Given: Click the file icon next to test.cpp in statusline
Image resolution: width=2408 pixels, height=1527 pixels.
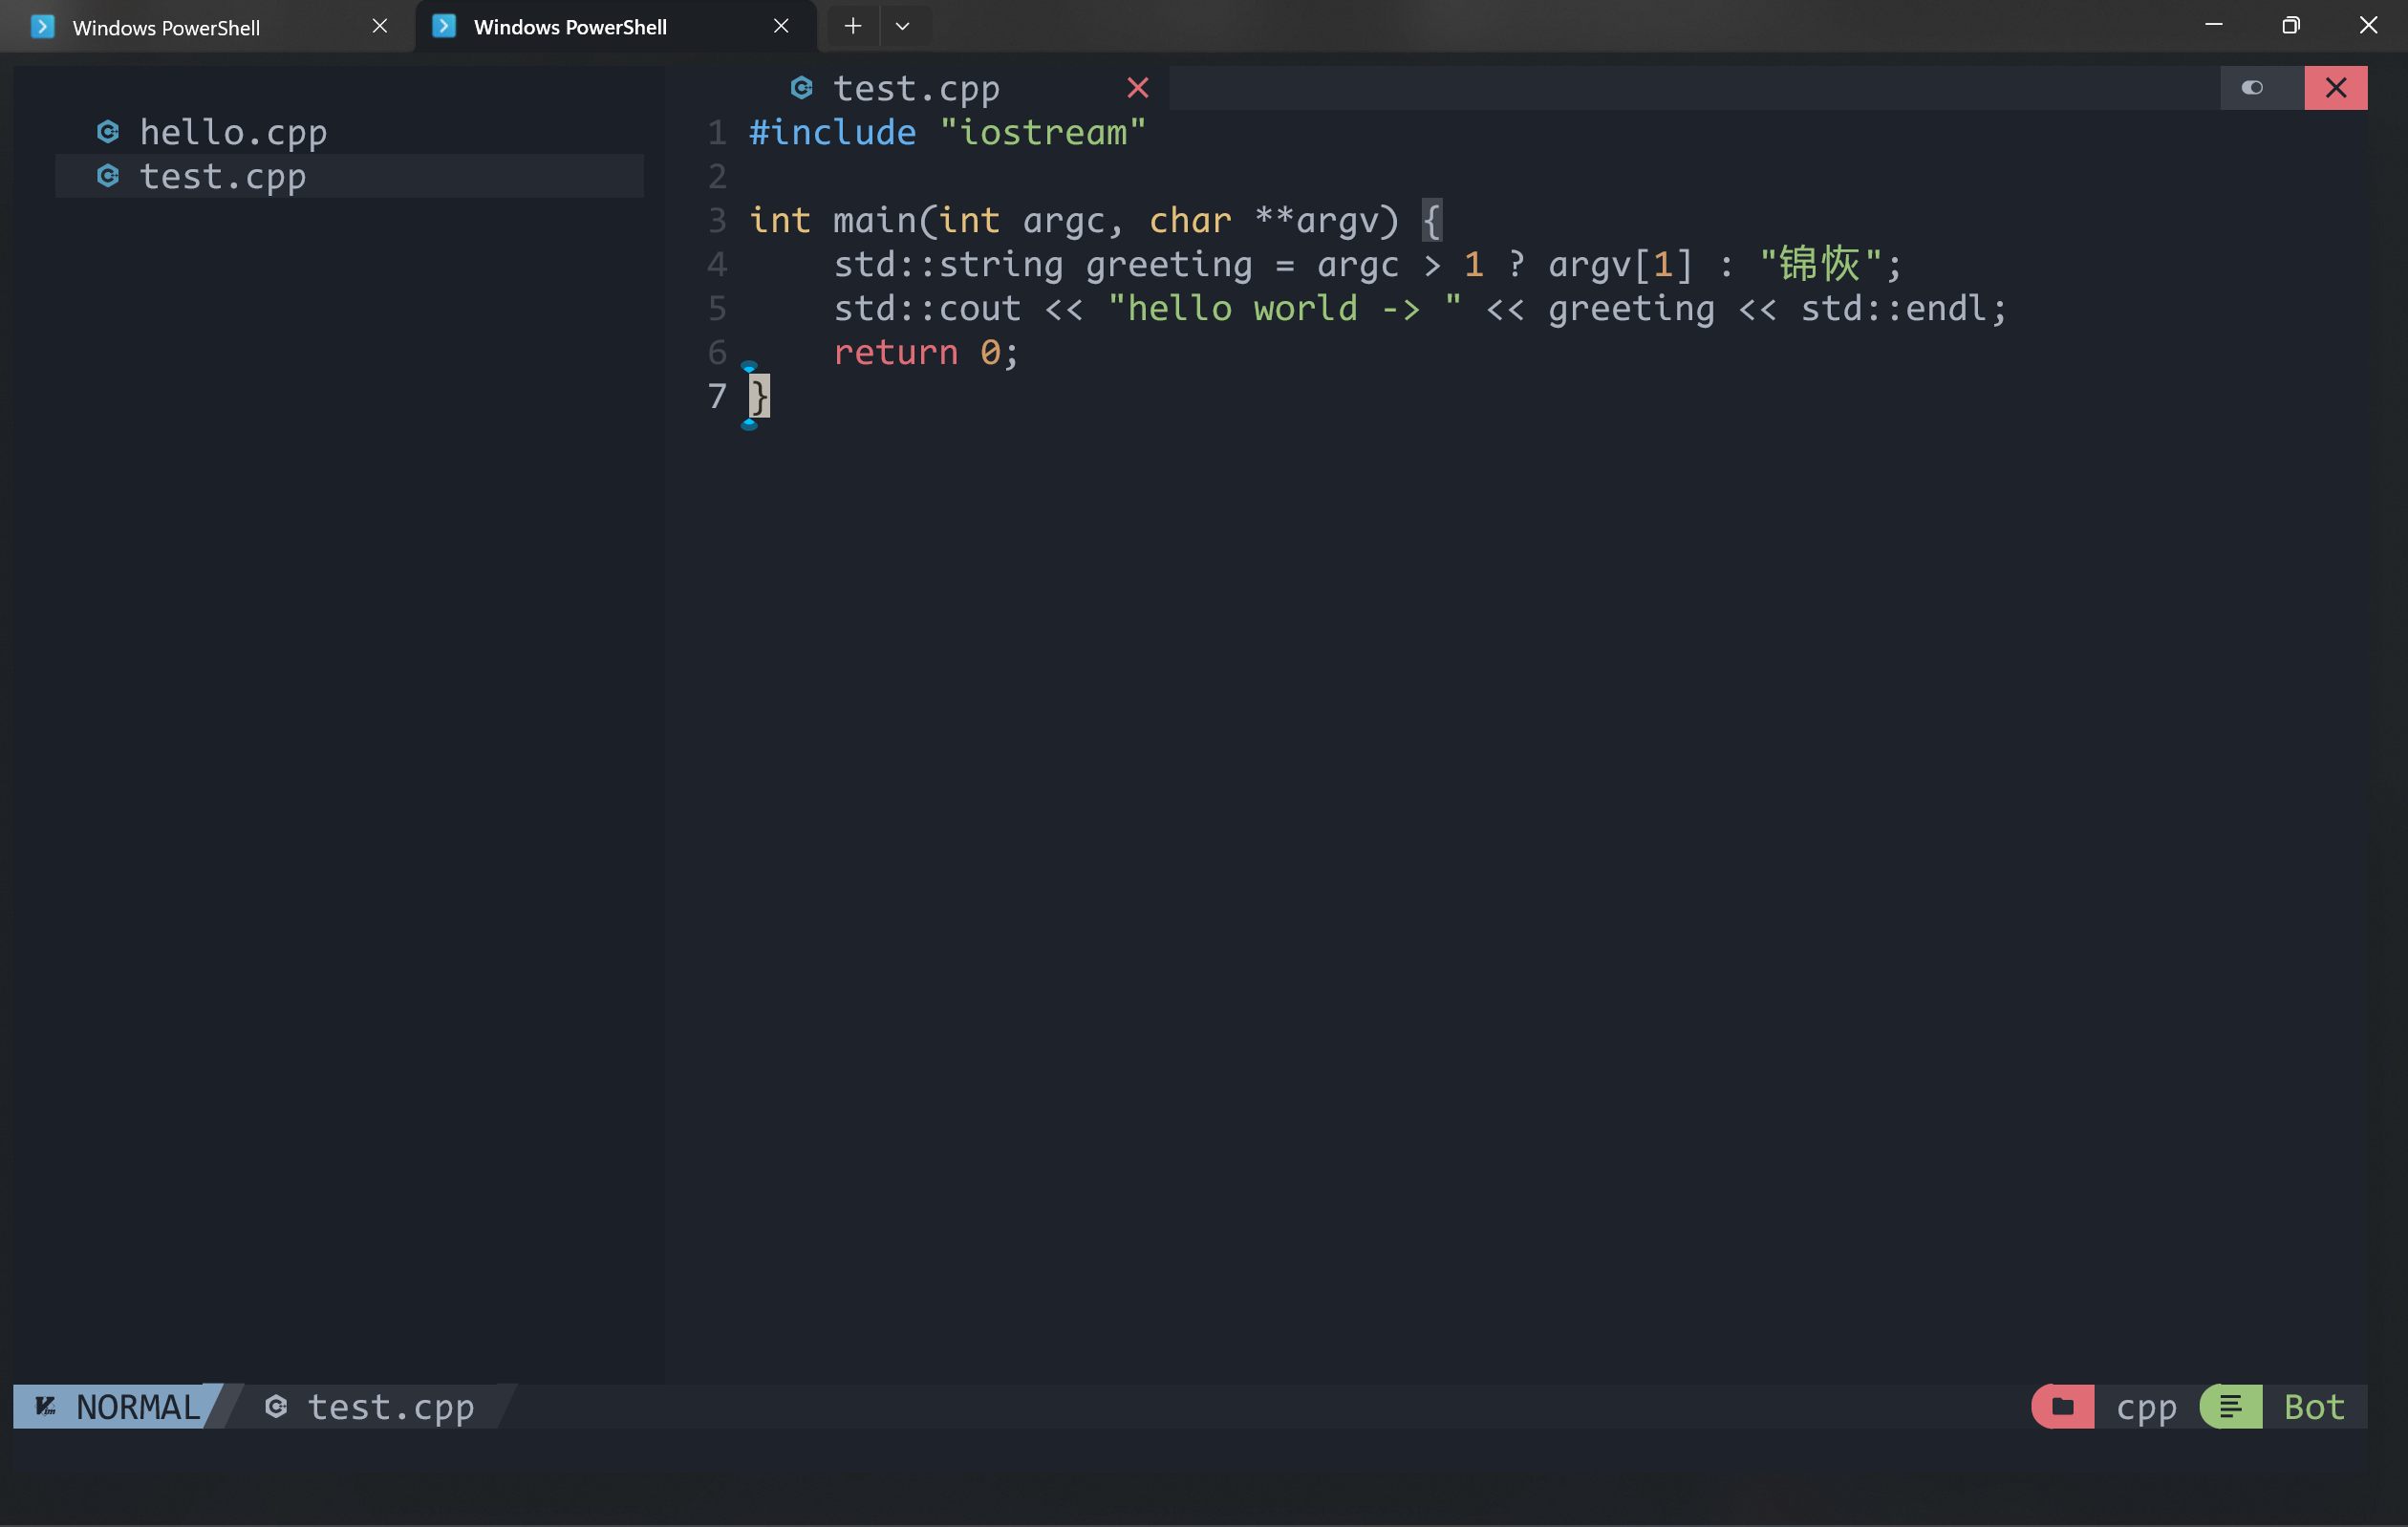Looking at the screenshot, I should point(277,1406).
